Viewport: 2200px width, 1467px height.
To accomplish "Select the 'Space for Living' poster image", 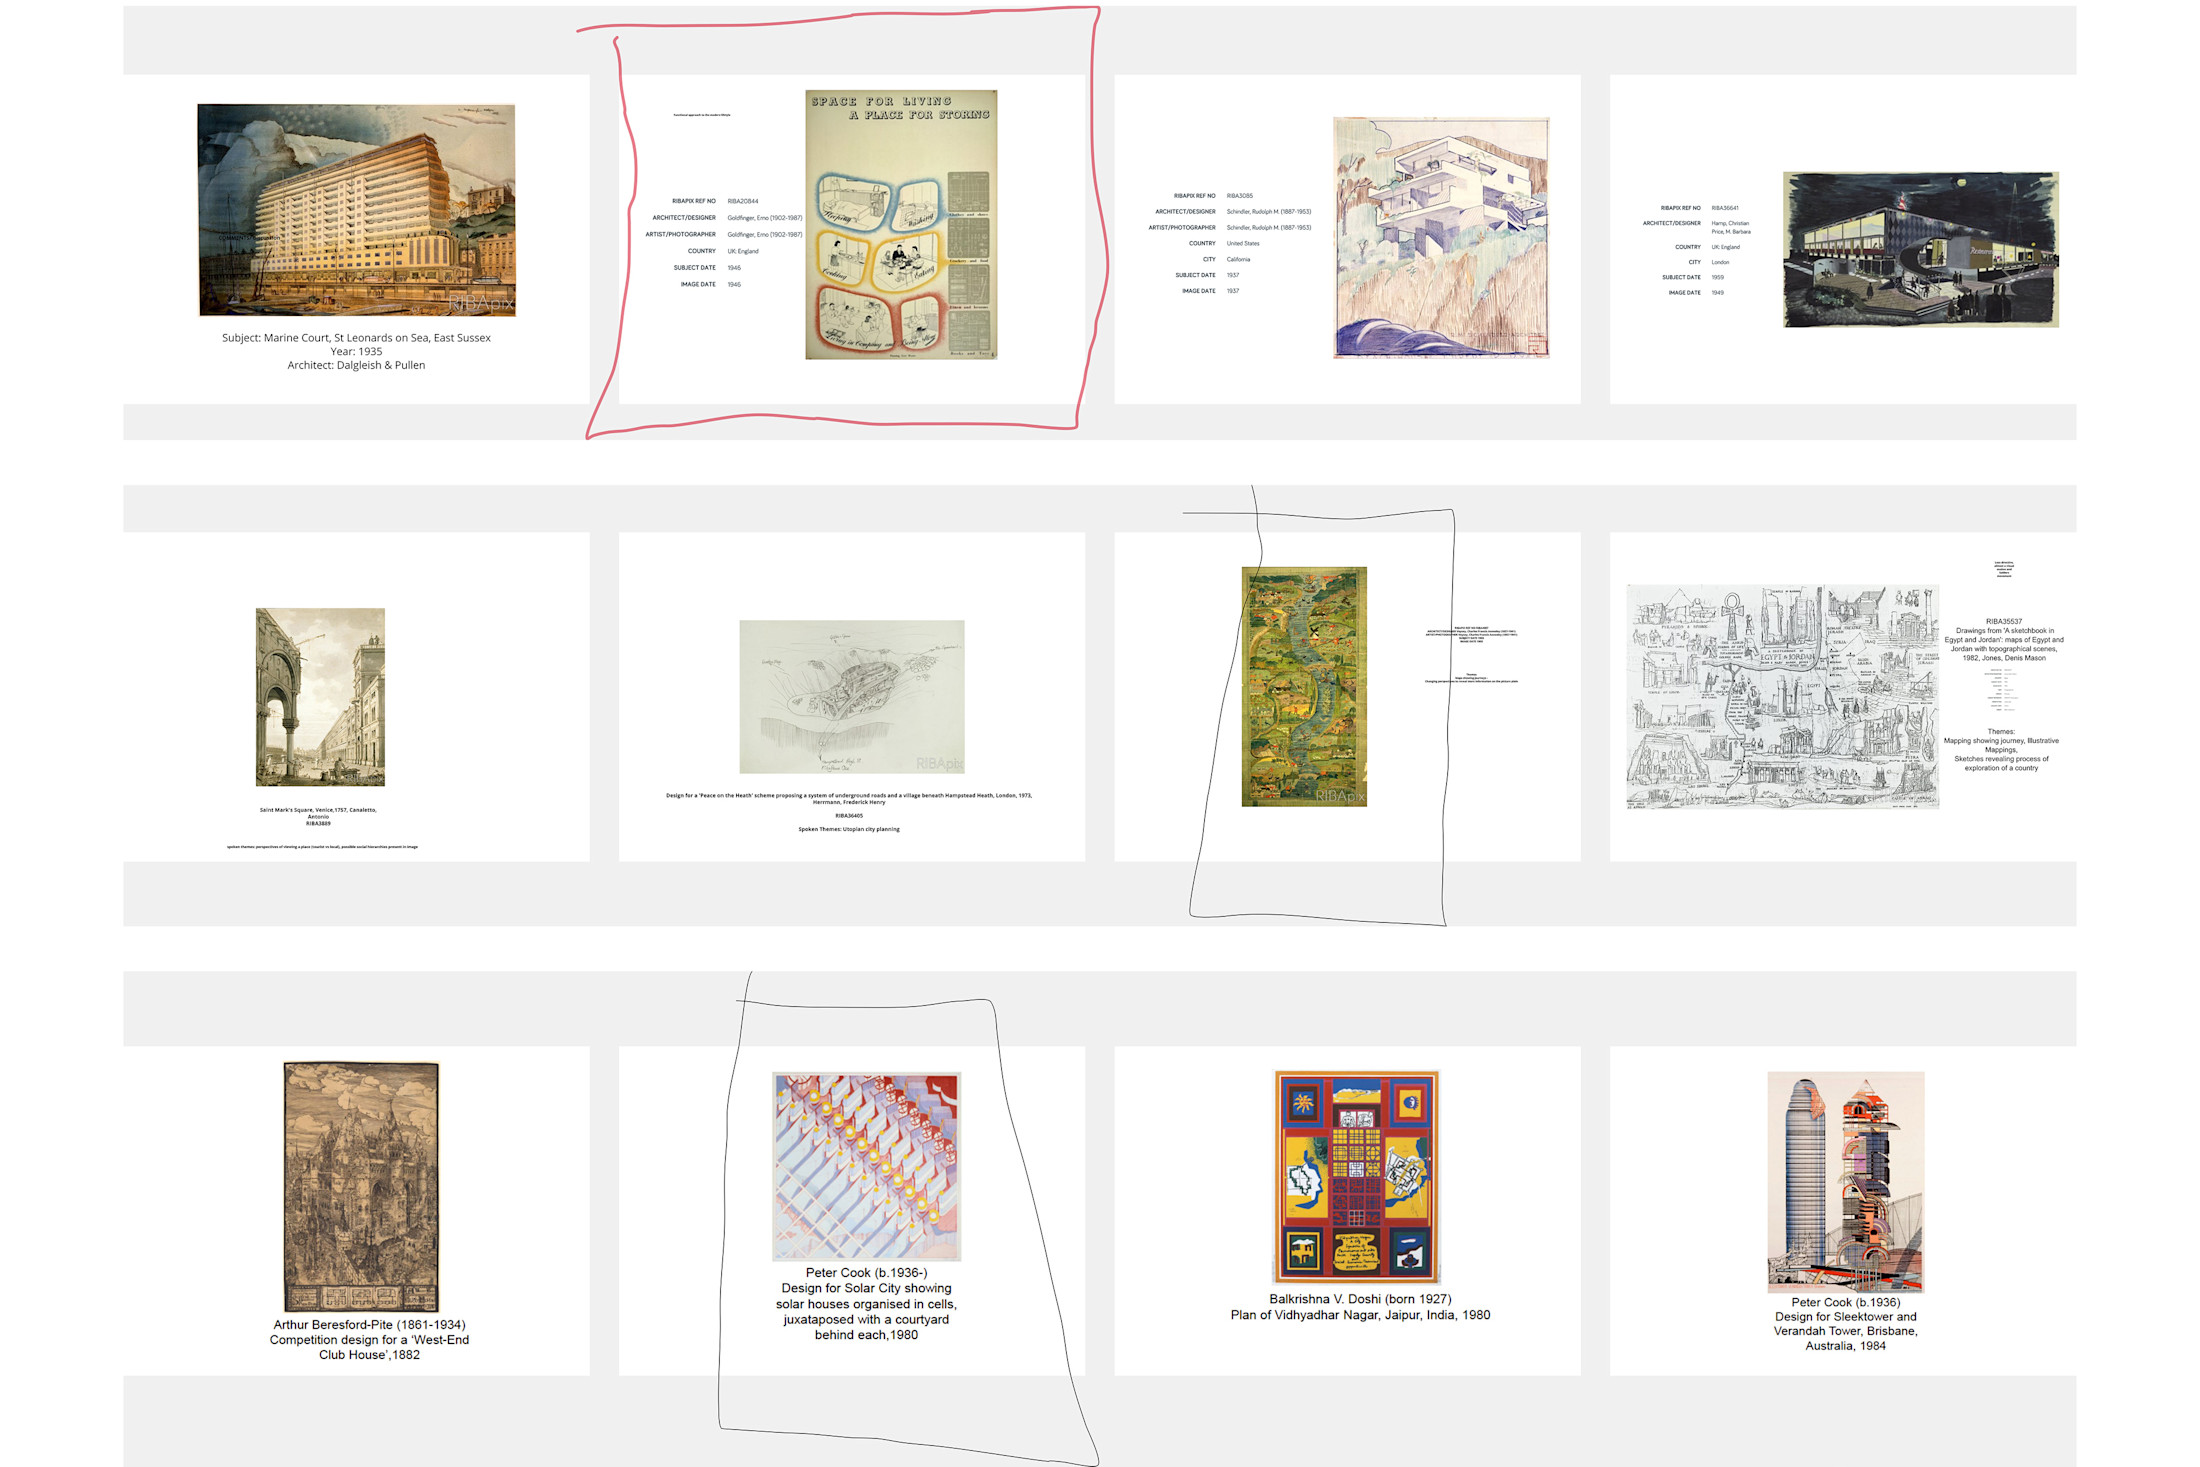I will (x=901, y=224).
